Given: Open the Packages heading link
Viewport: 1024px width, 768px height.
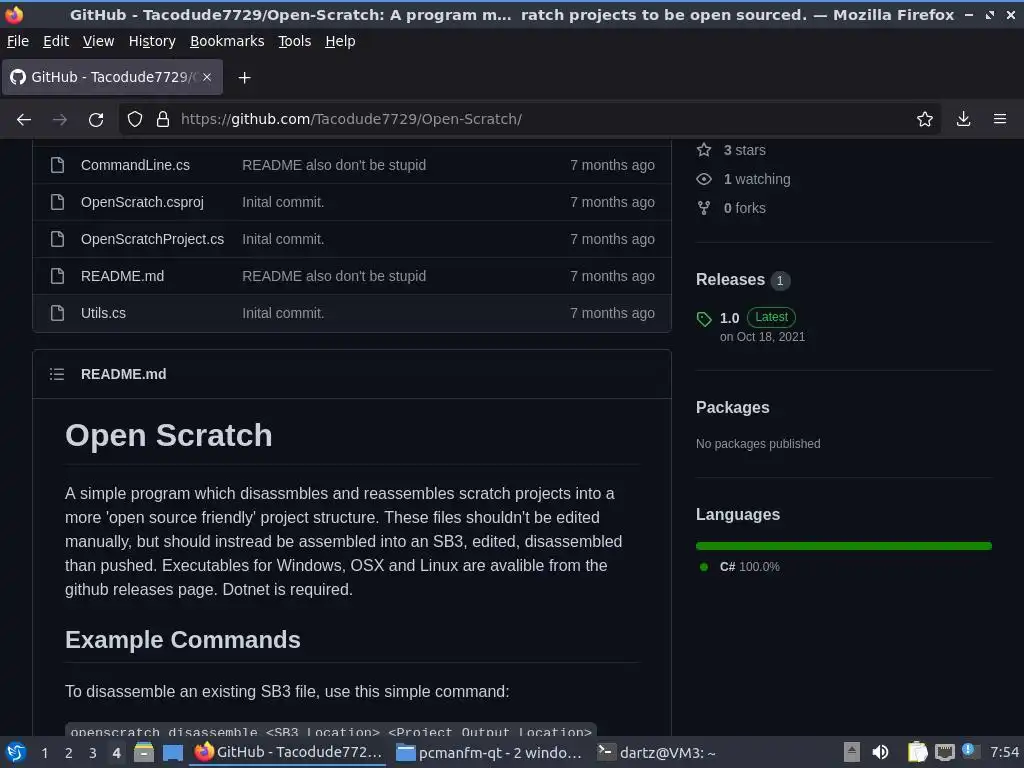Looking at the screenshot, I should point(733,408).
